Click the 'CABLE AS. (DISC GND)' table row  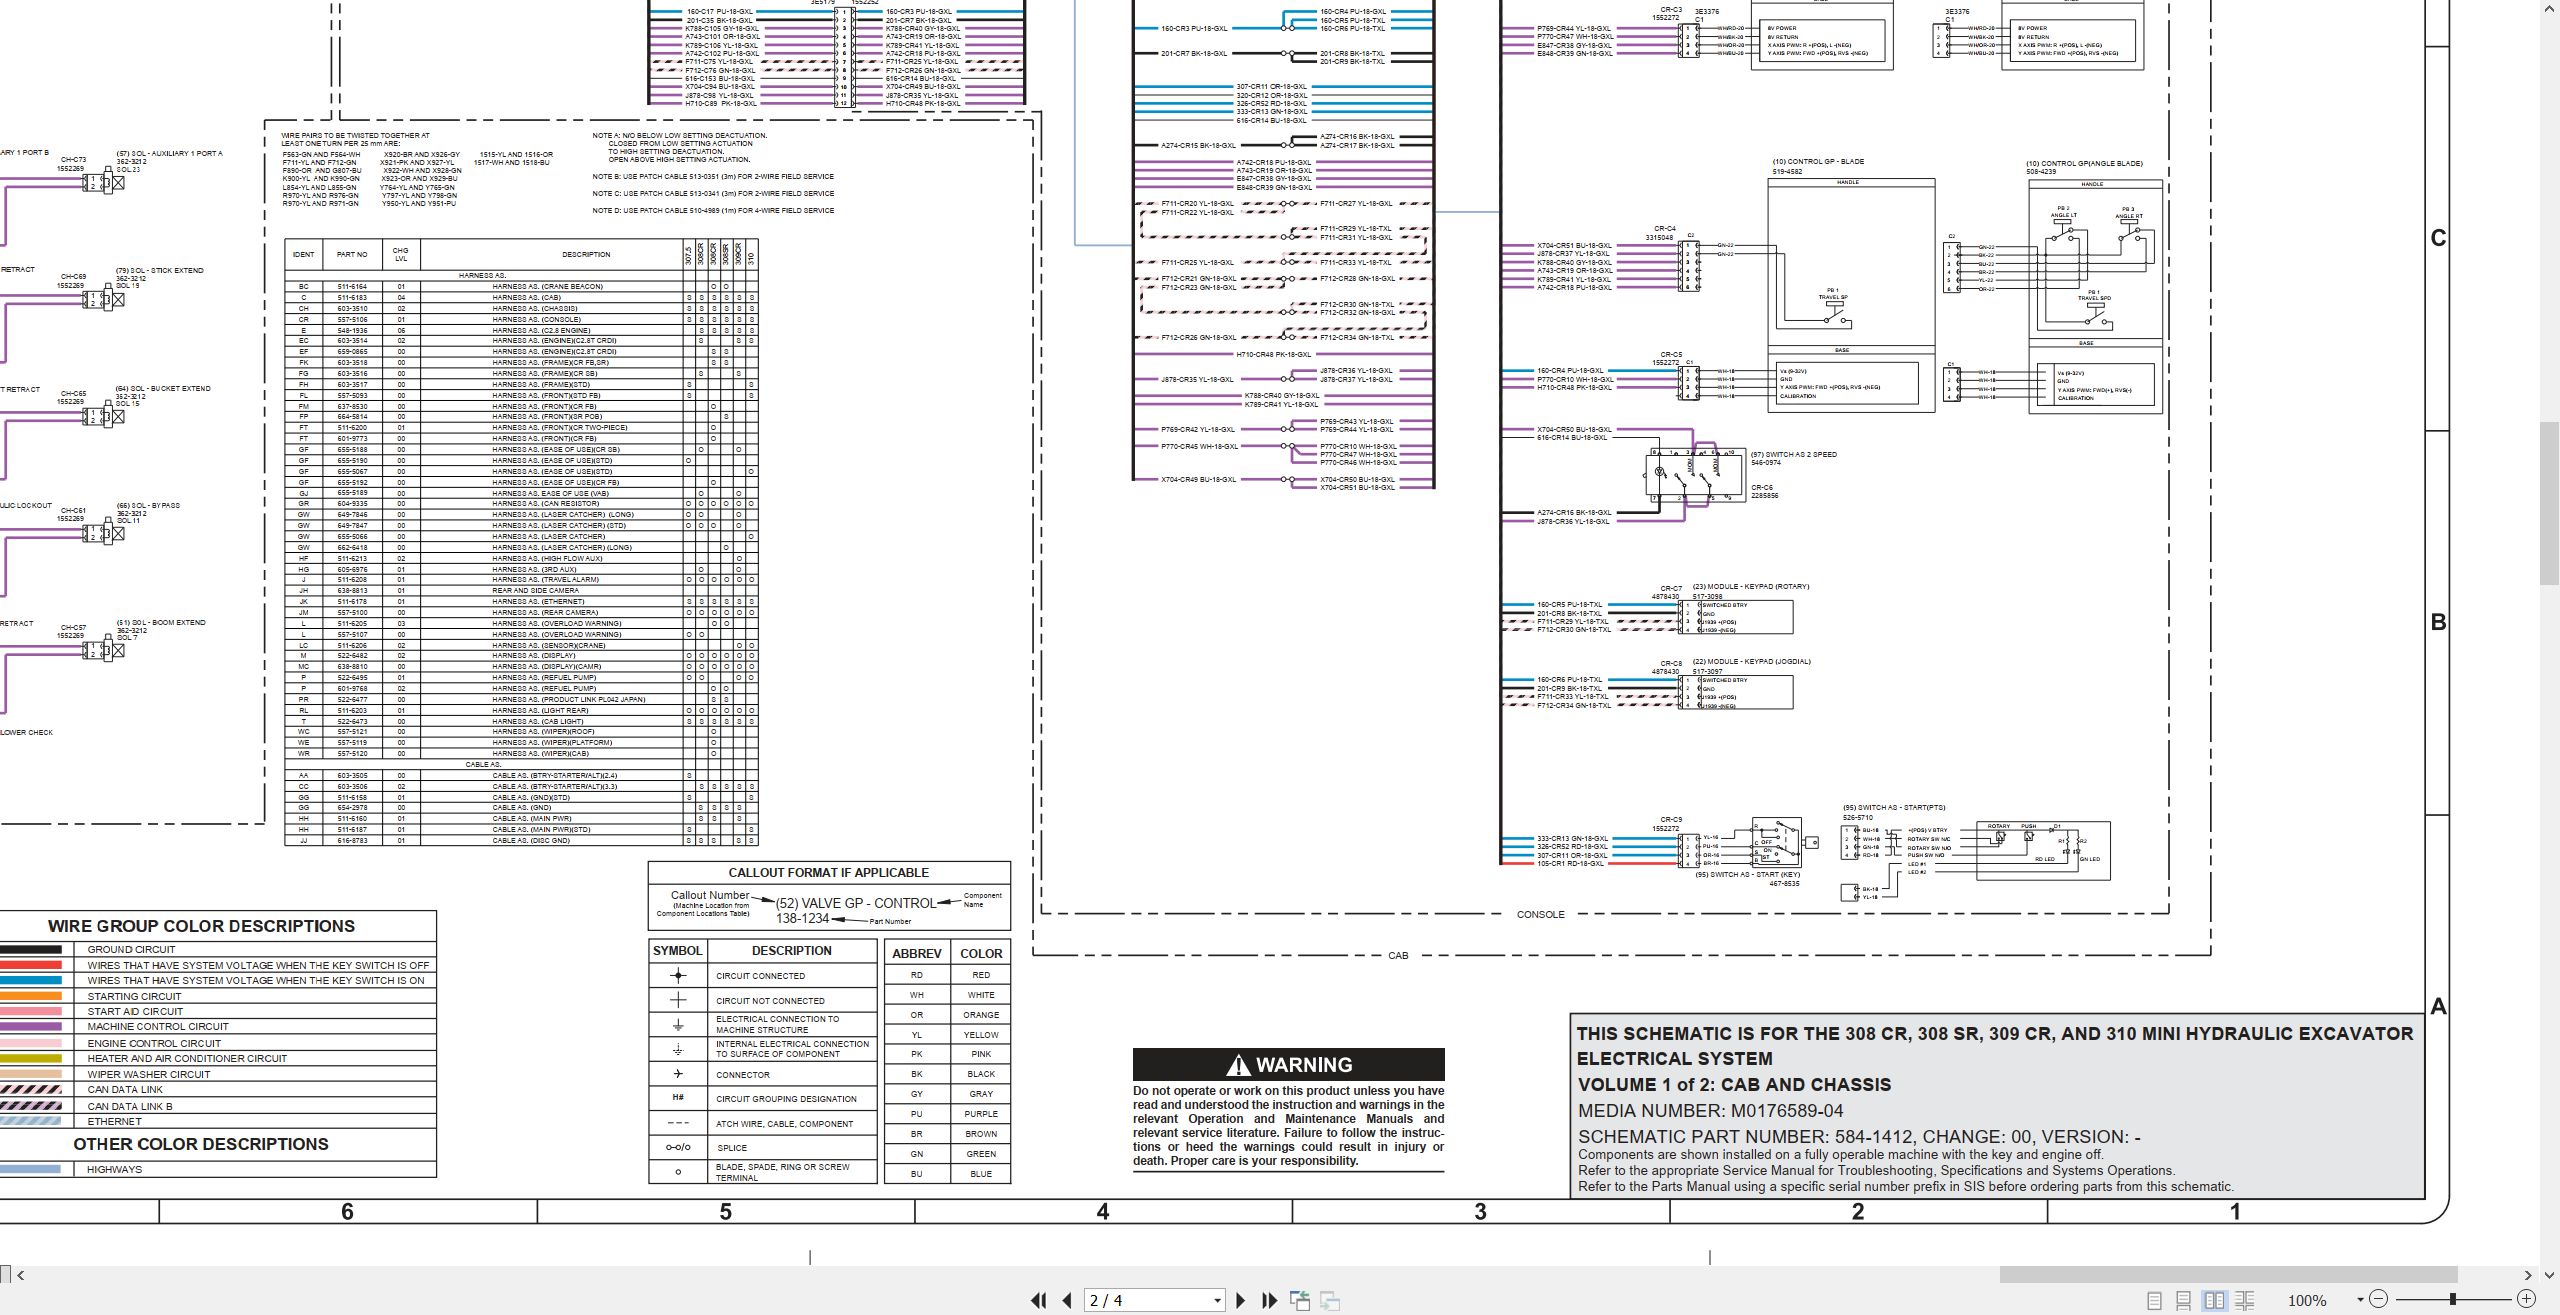[x=520, y=841]
